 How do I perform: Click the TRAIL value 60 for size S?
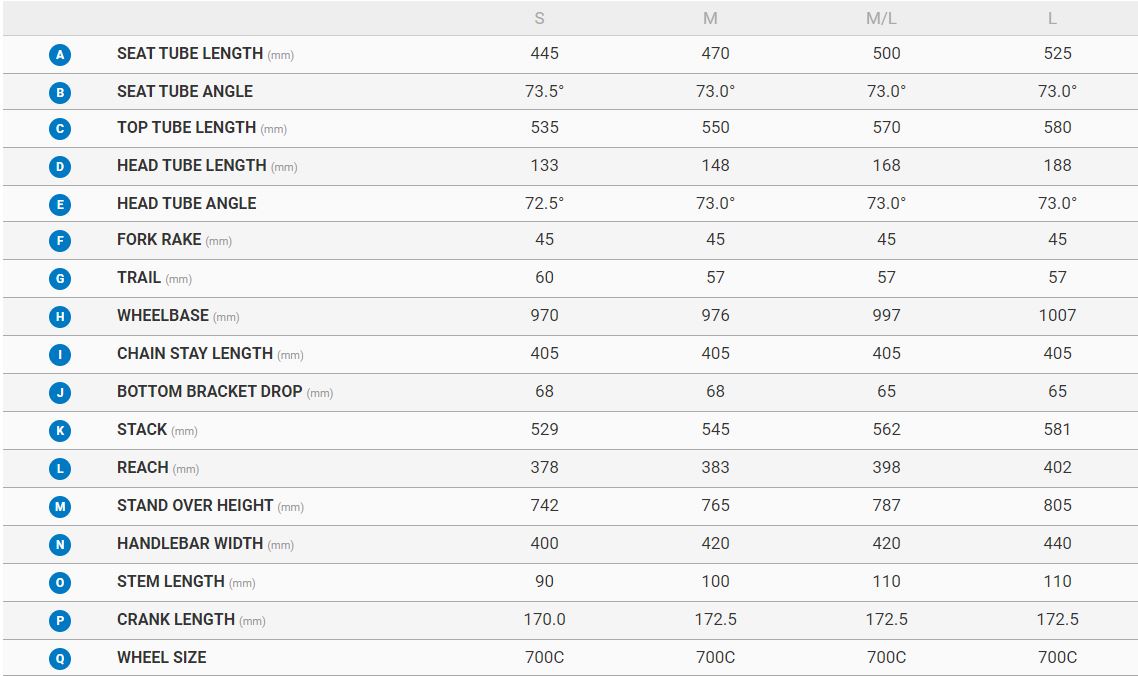click(544, 278)
